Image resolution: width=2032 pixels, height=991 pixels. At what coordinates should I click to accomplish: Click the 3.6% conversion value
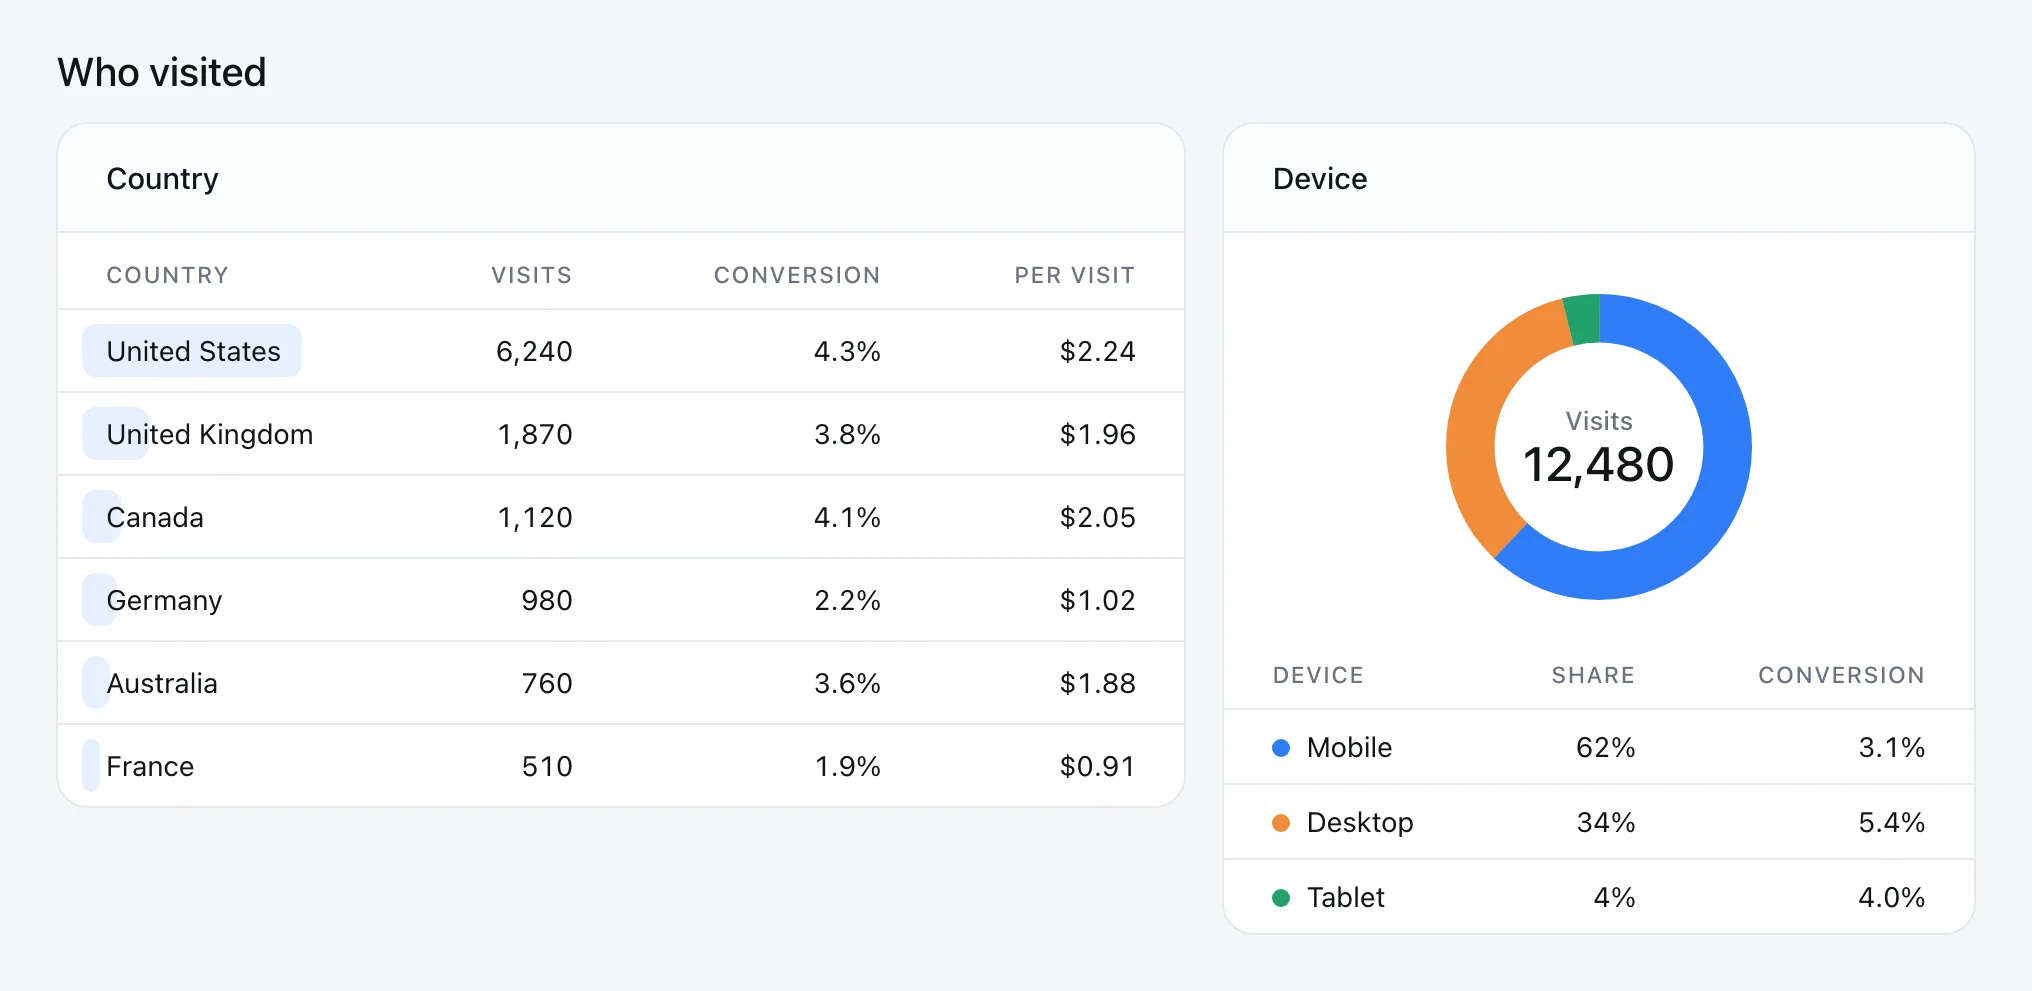847,683
